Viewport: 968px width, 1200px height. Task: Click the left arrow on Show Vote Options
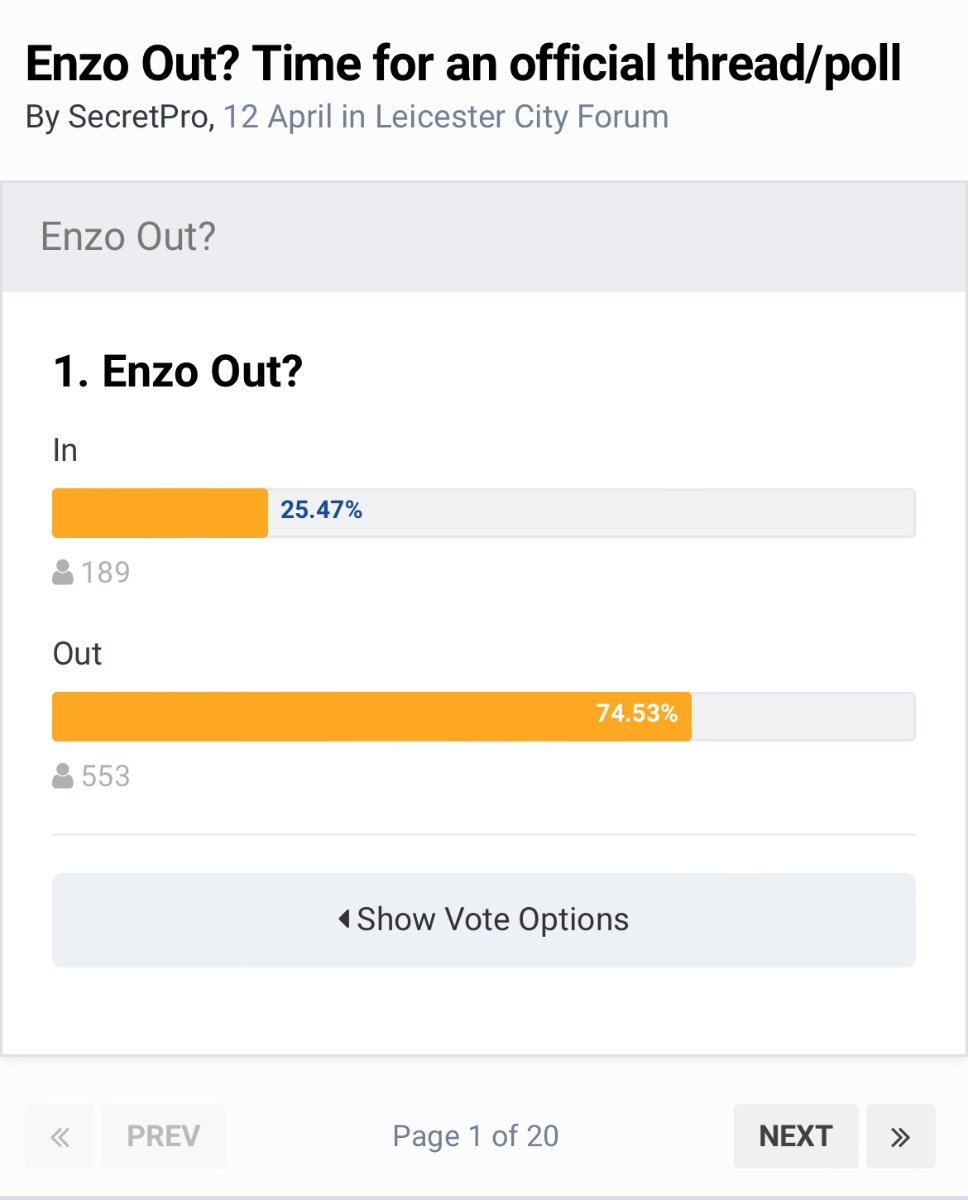click(343, 919)
